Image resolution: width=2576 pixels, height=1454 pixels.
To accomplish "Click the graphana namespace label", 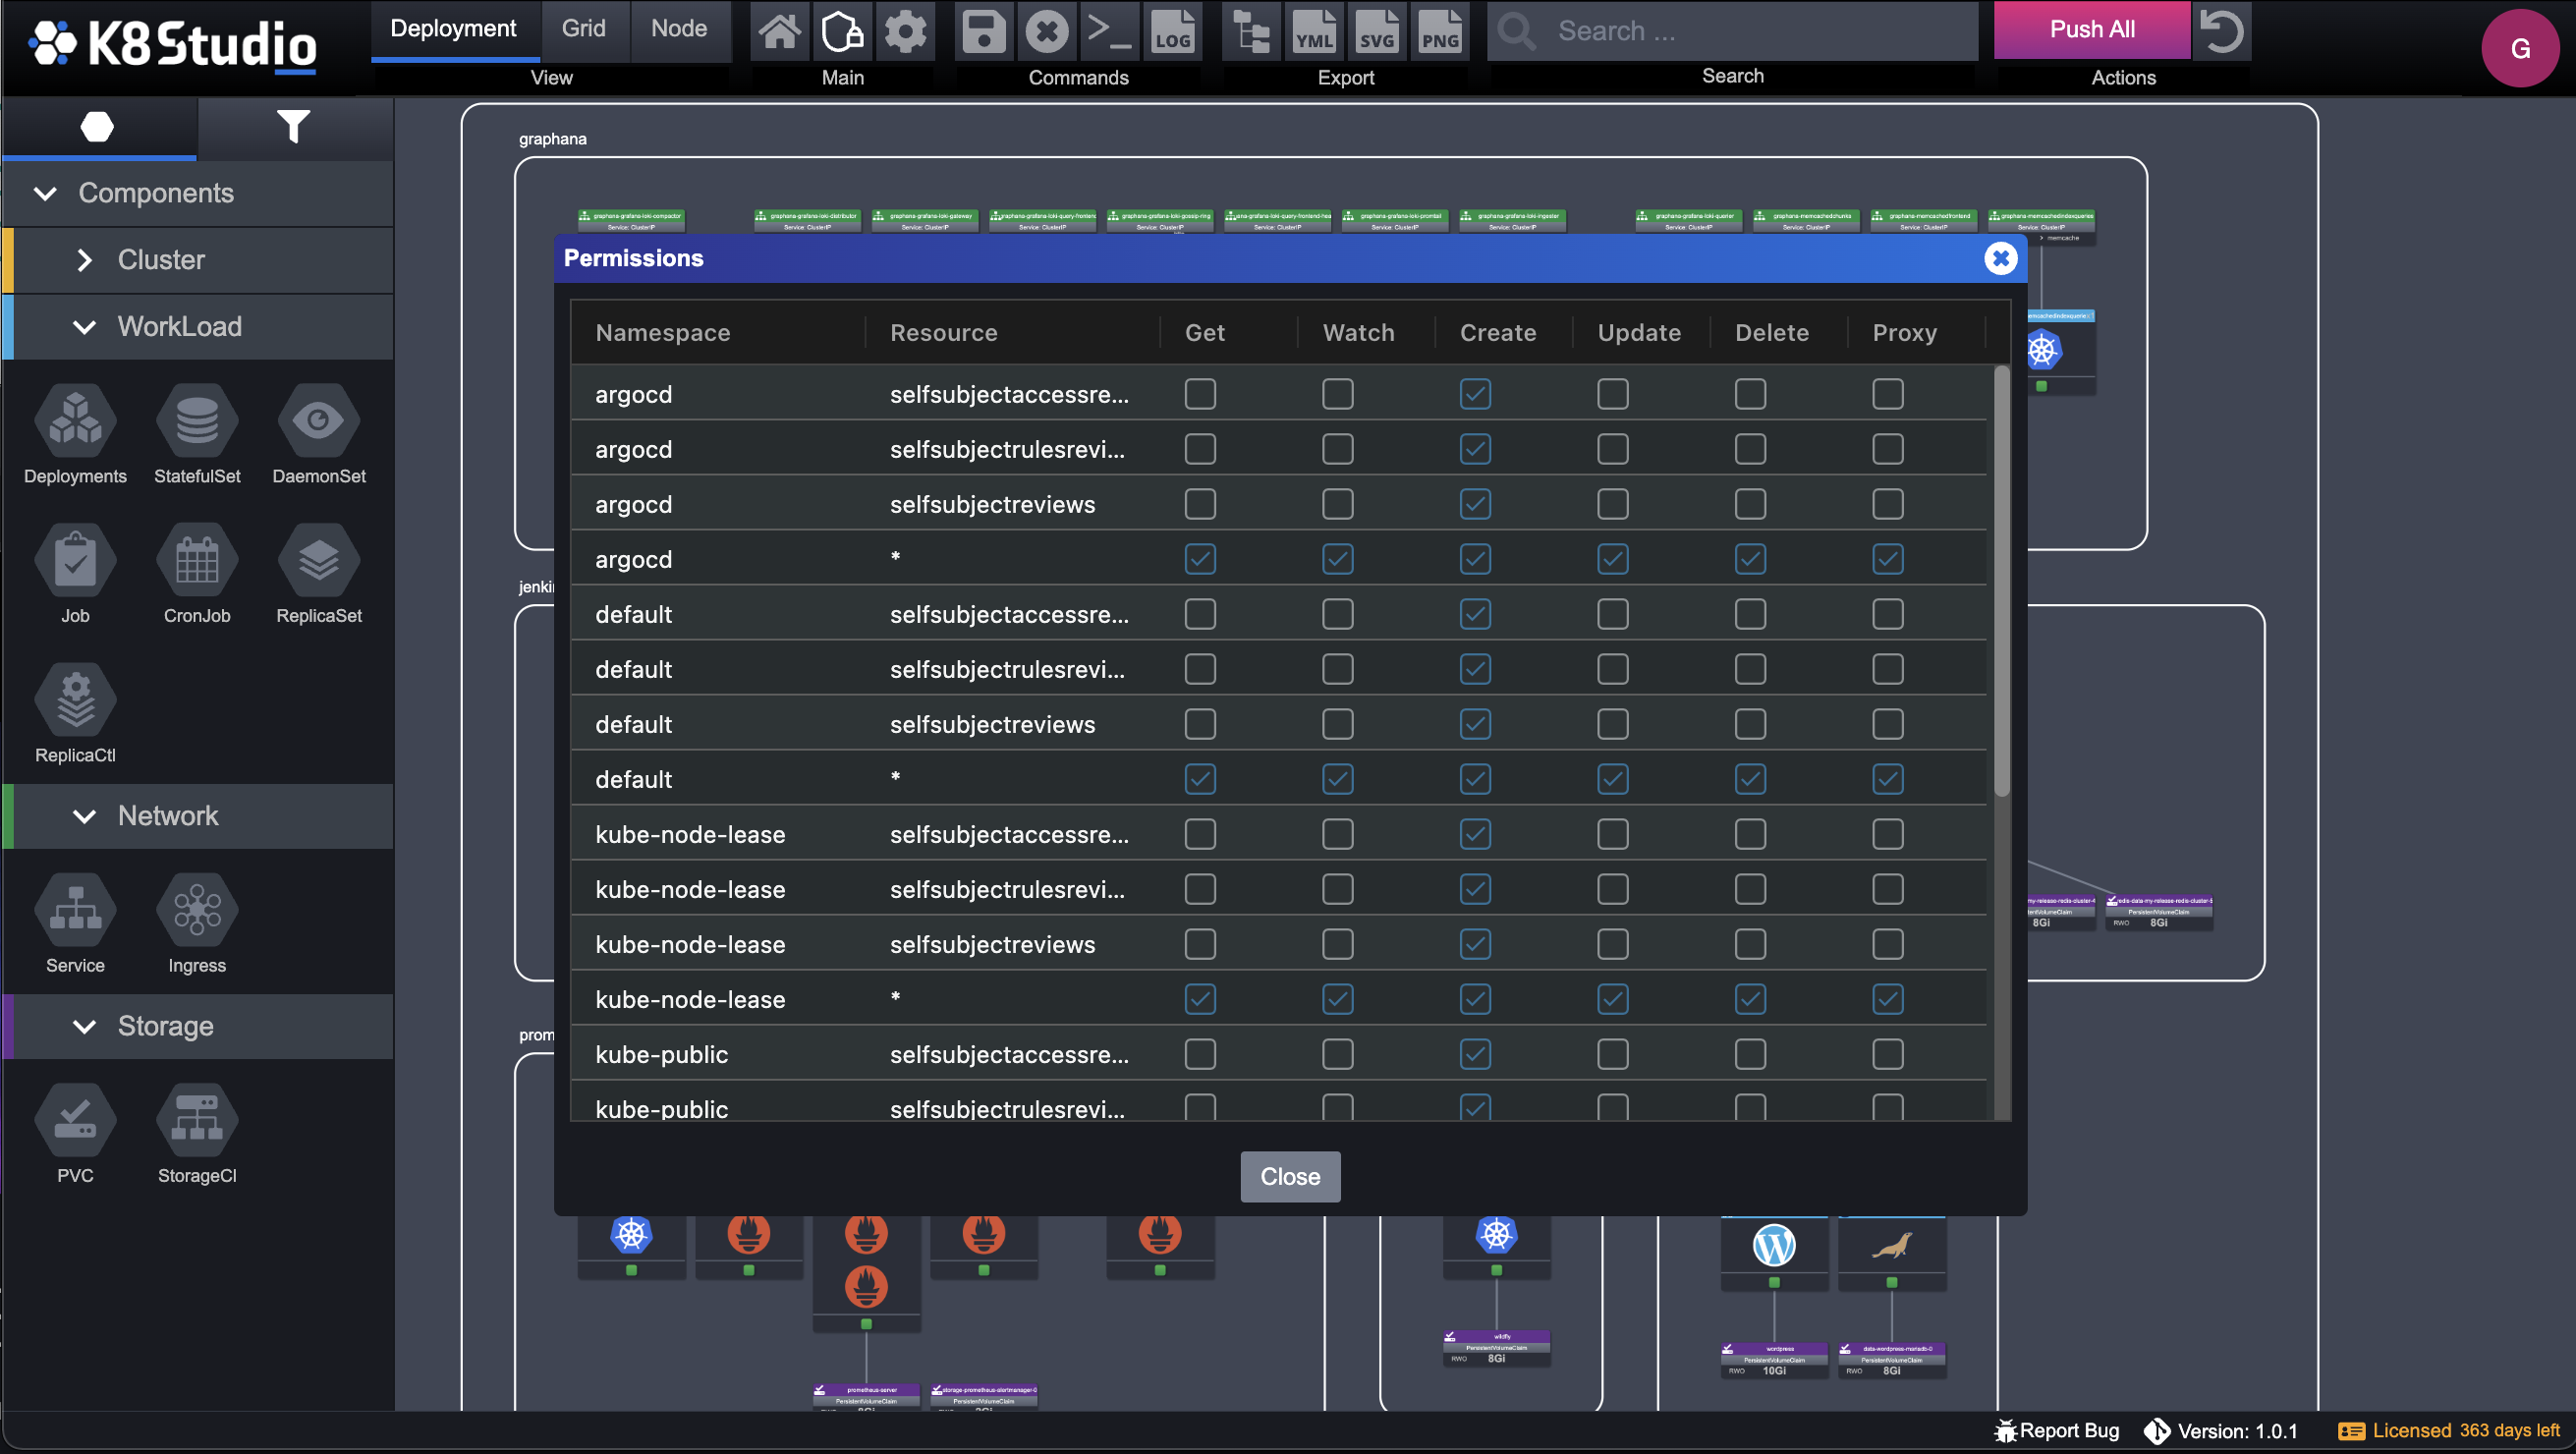I will (x=552, y=139).
